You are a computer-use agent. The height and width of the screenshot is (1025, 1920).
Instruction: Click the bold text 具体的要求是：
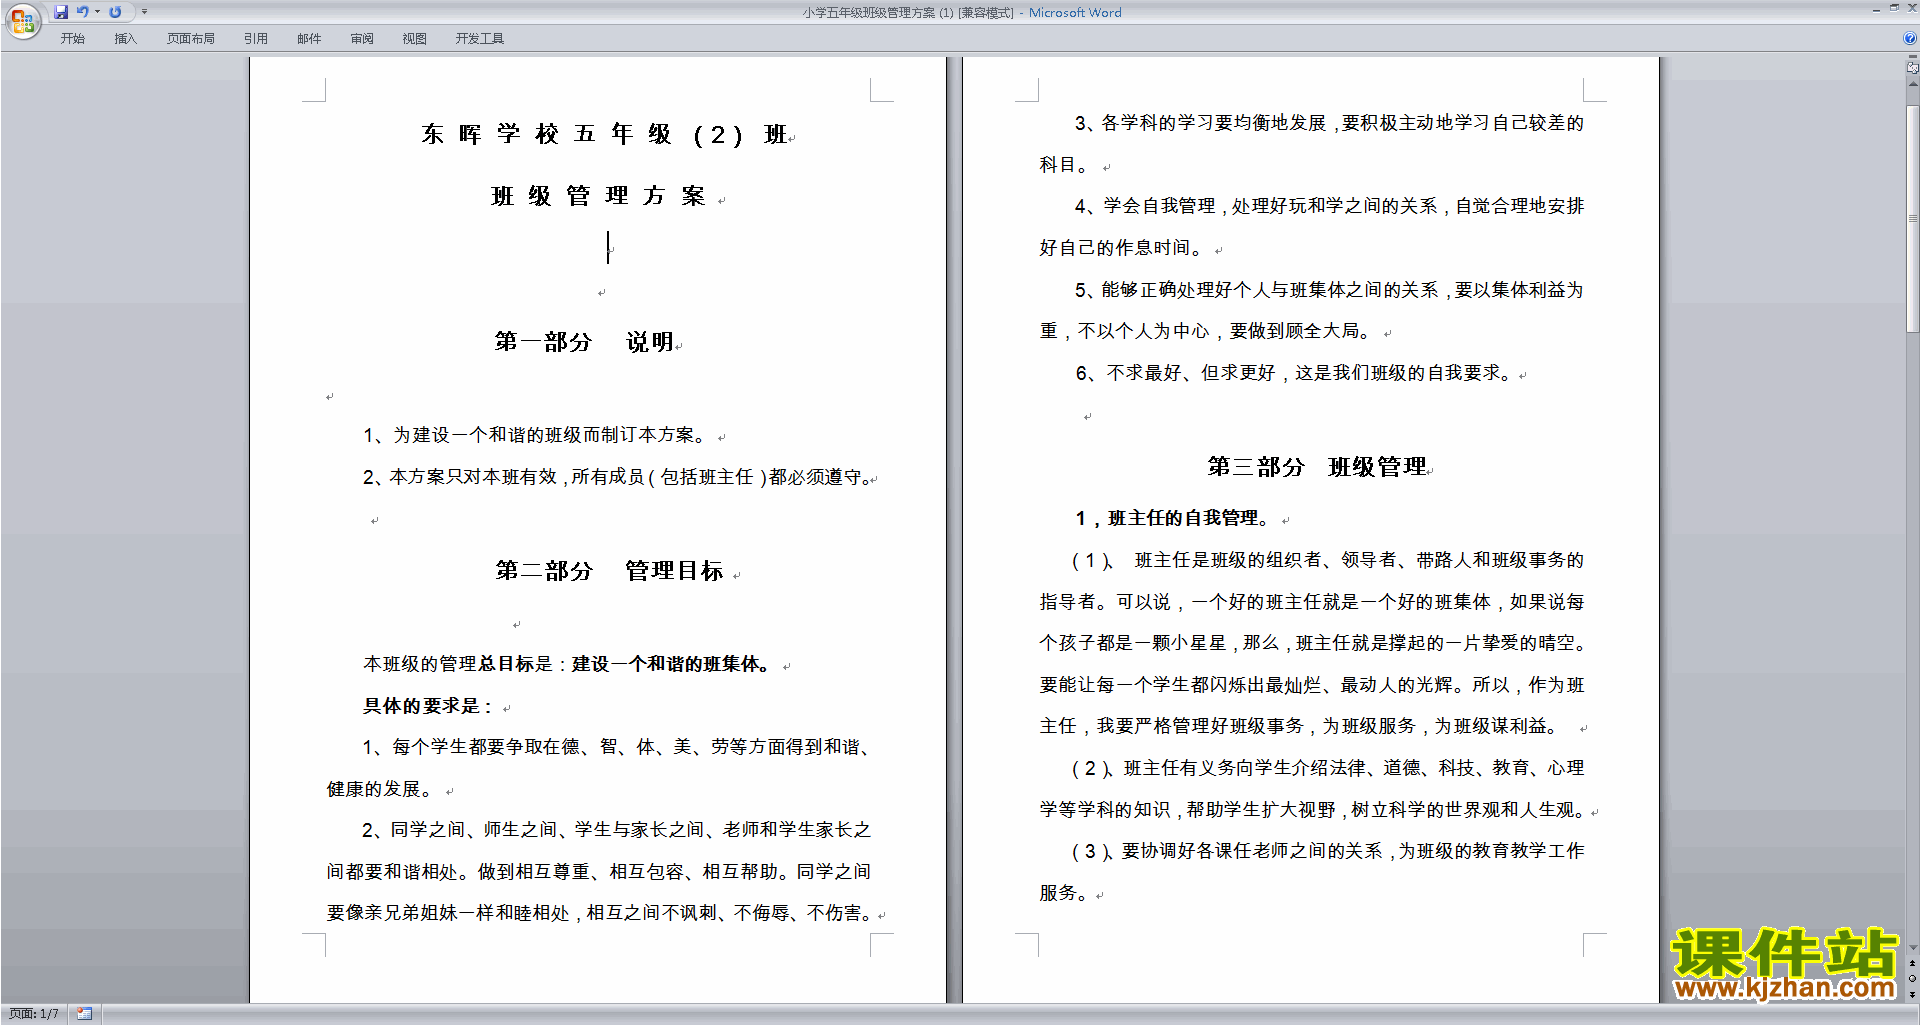click(429, 706)
